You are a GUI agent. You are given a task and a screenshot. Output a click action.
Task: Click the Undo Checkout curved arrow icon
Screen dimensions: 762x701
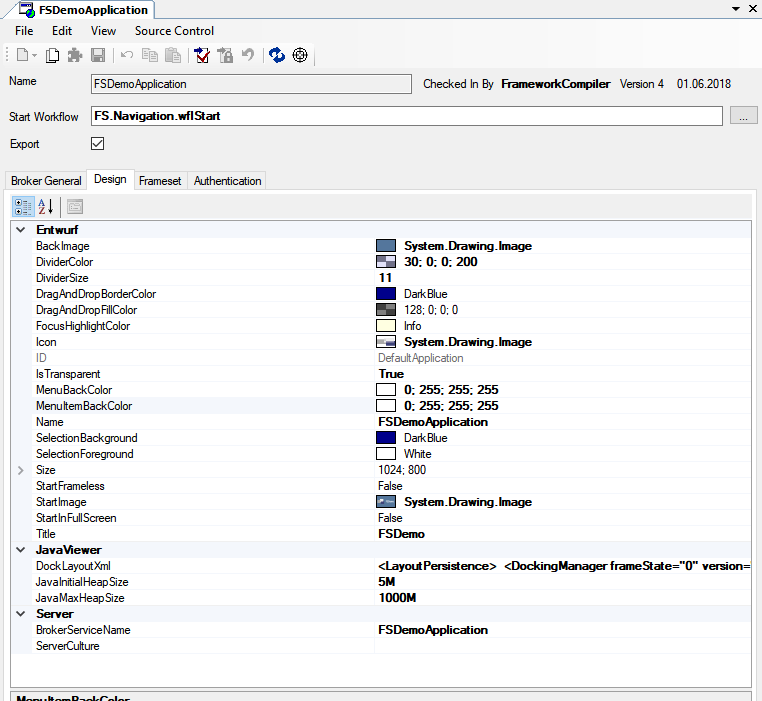pyautogui.click(x=248, y=54)
